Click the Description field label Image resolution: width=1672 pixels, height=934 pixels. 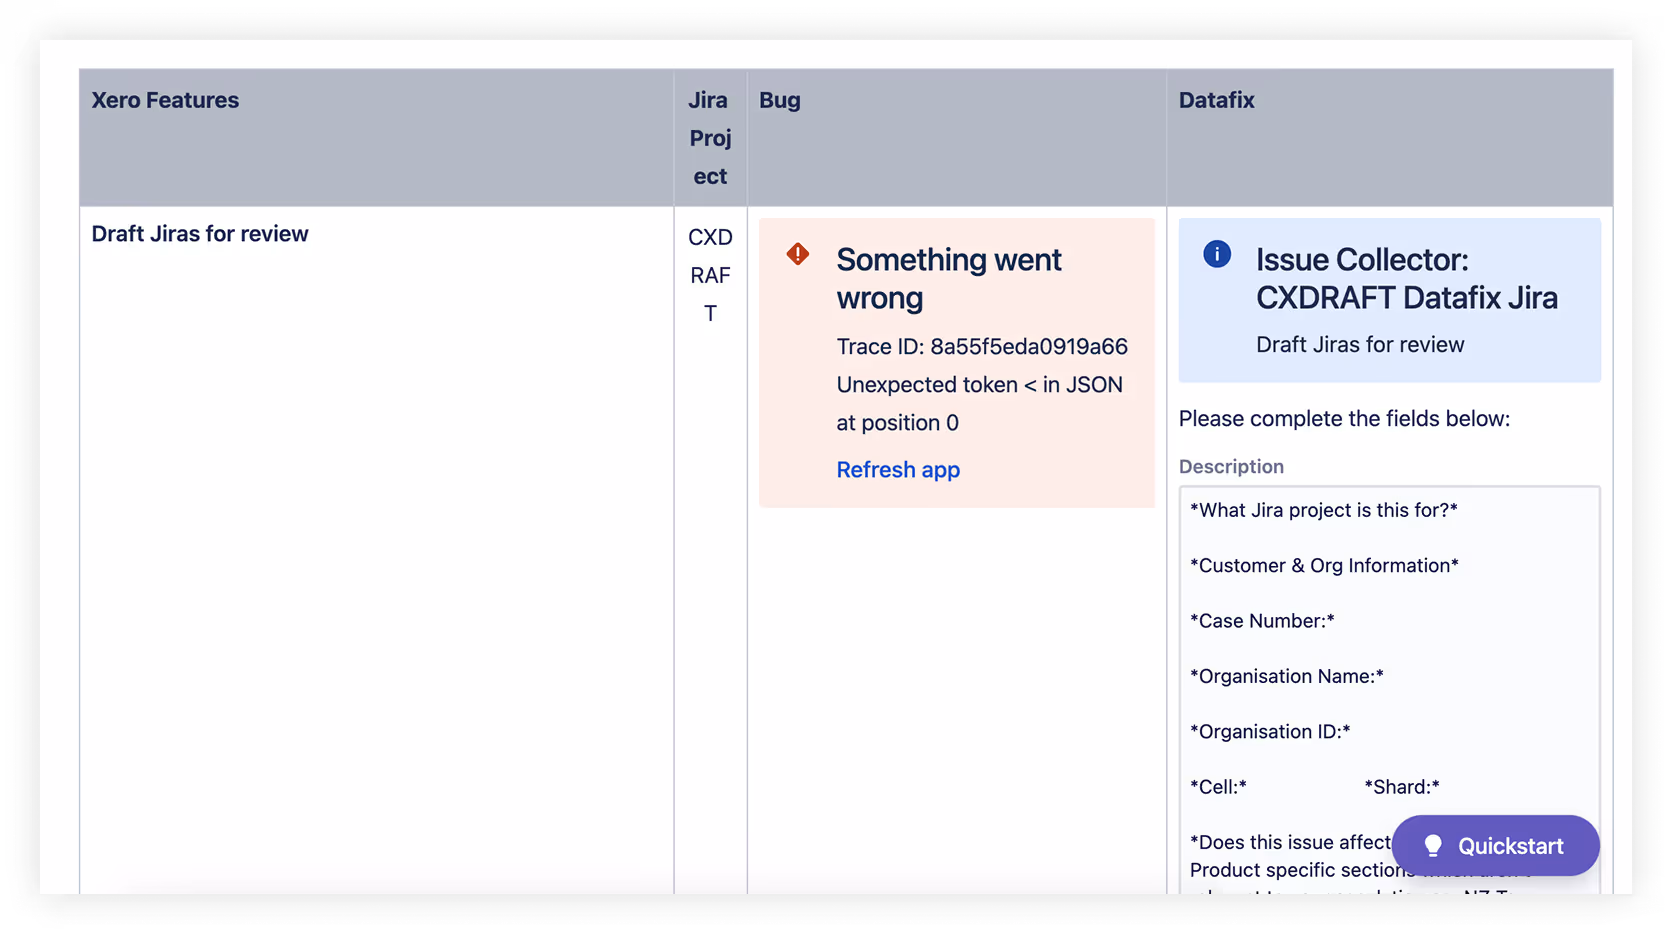1231,467
